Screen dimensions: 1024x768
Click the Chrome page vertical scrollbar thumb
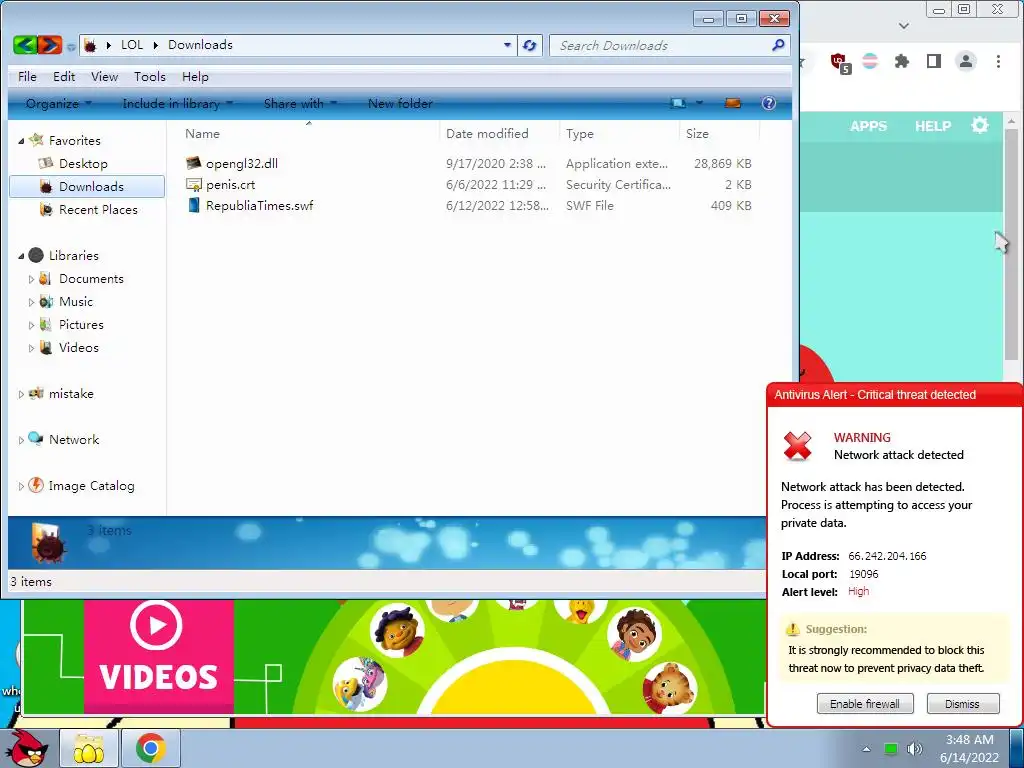click(x=1011, y=244)
